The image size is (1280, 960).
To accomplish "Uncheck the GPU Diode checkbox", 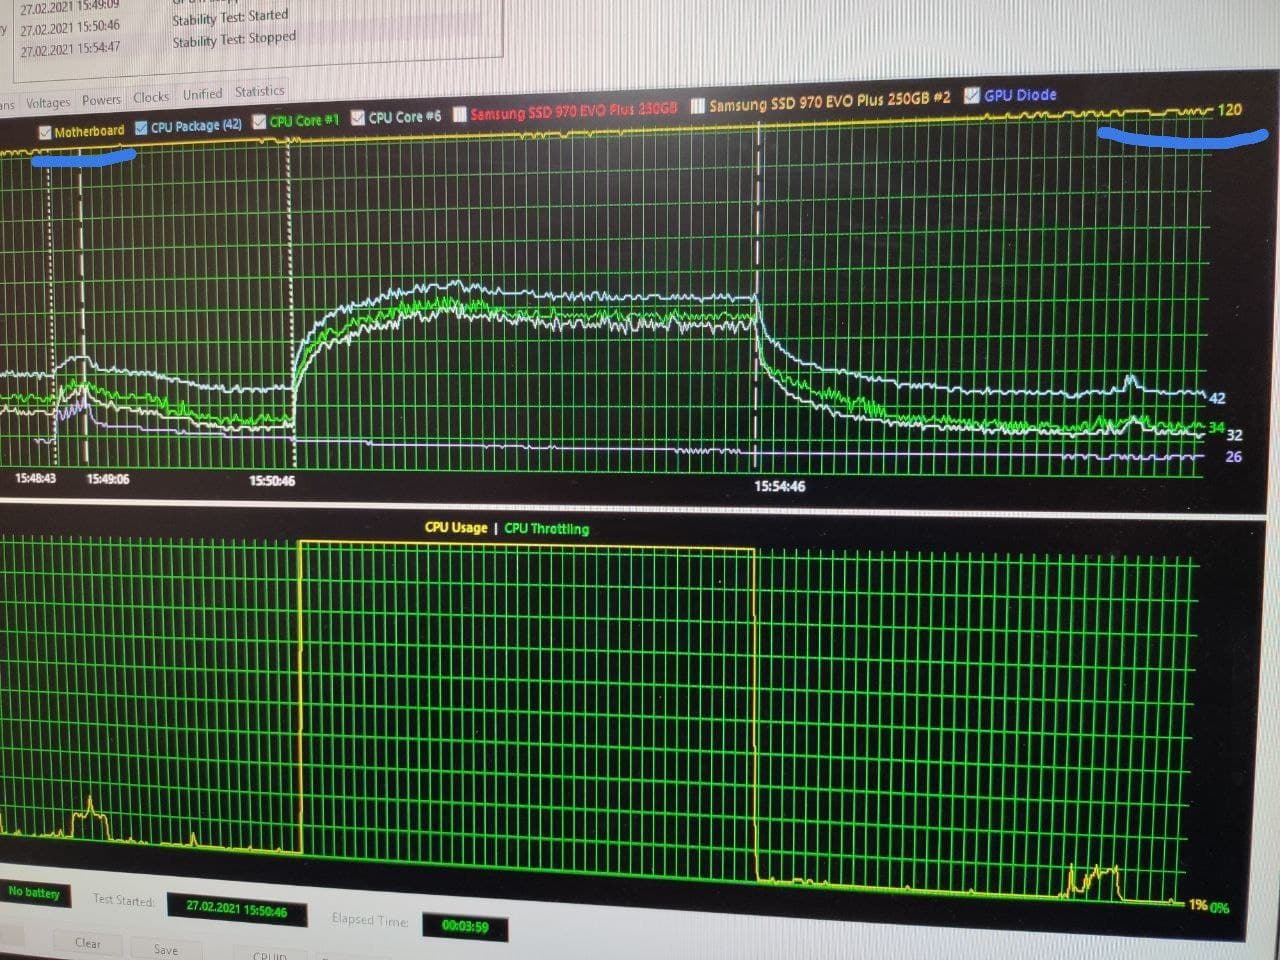I will click(971, 96).
